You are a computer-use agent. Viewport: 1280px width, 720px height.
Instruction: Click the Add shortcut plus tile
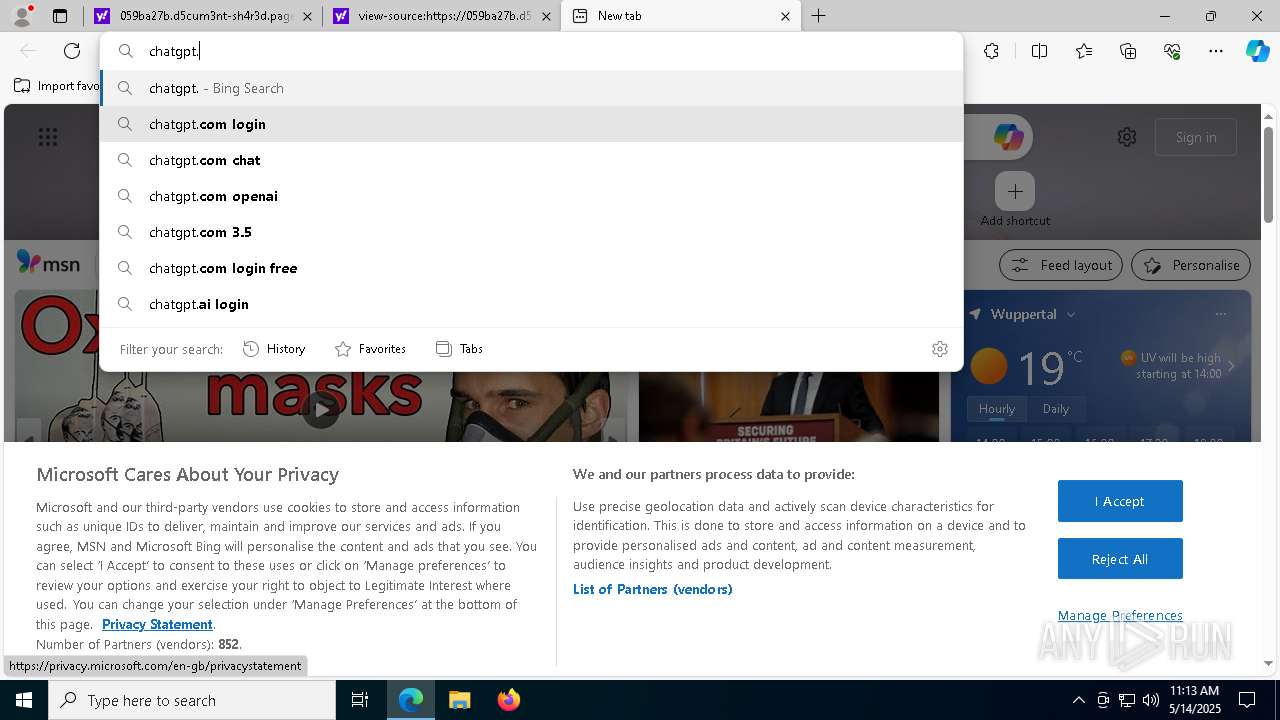click(x=1015, y=191)
